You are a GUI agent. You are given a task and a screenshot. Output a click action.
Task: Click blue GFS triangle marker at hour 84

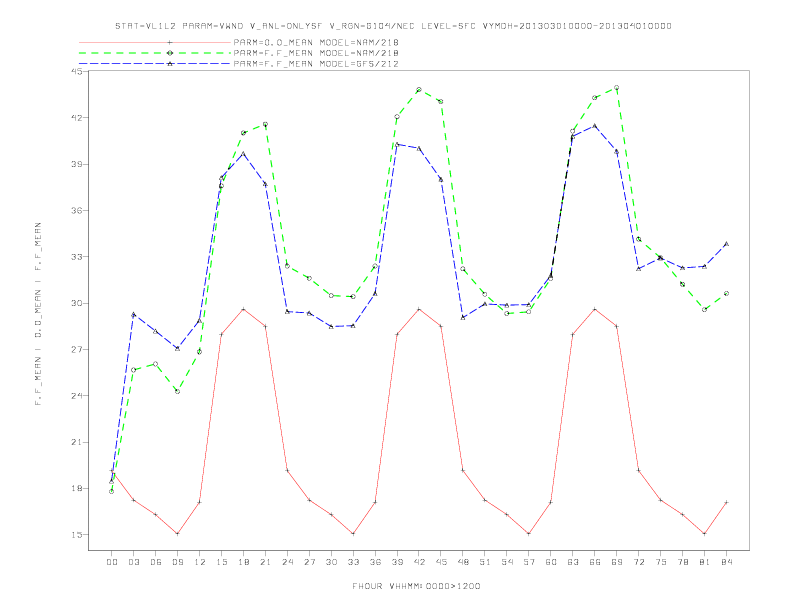click(726, 244)
